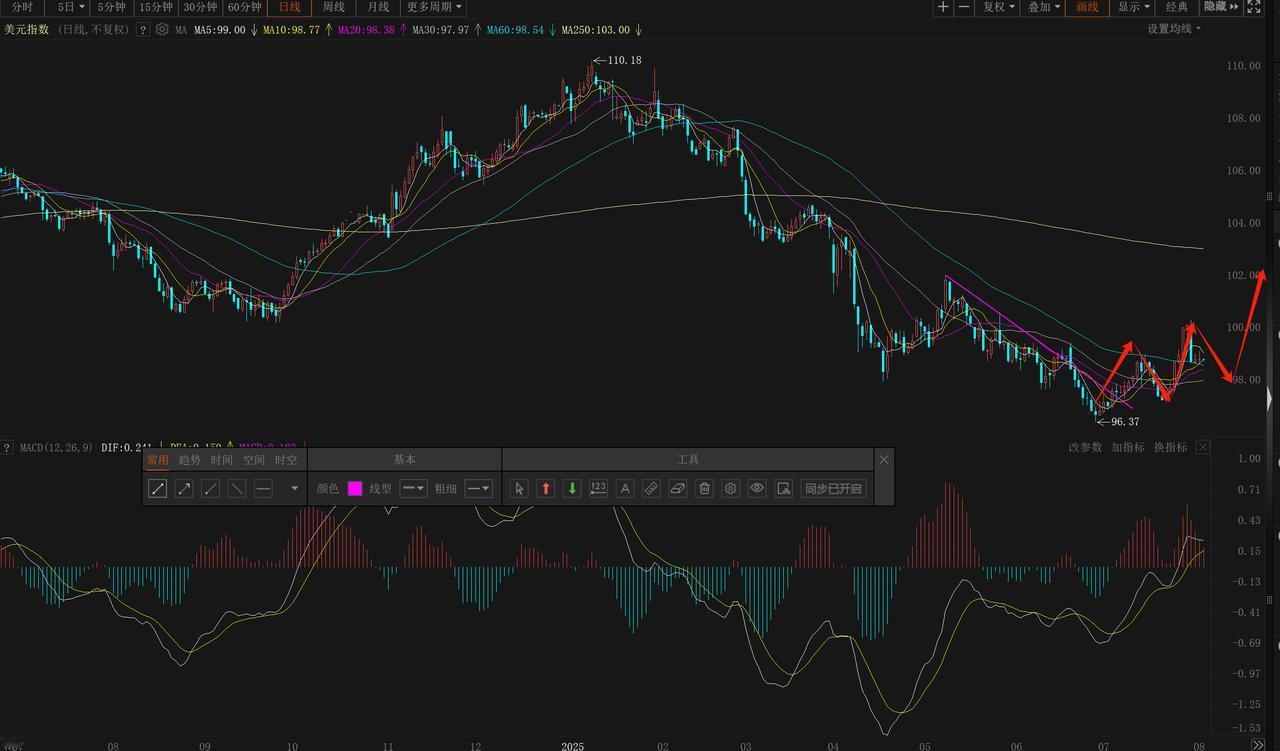Open the 5日 period dropdown
Viewport: 1280px width, 751px height.
[70, 7]
